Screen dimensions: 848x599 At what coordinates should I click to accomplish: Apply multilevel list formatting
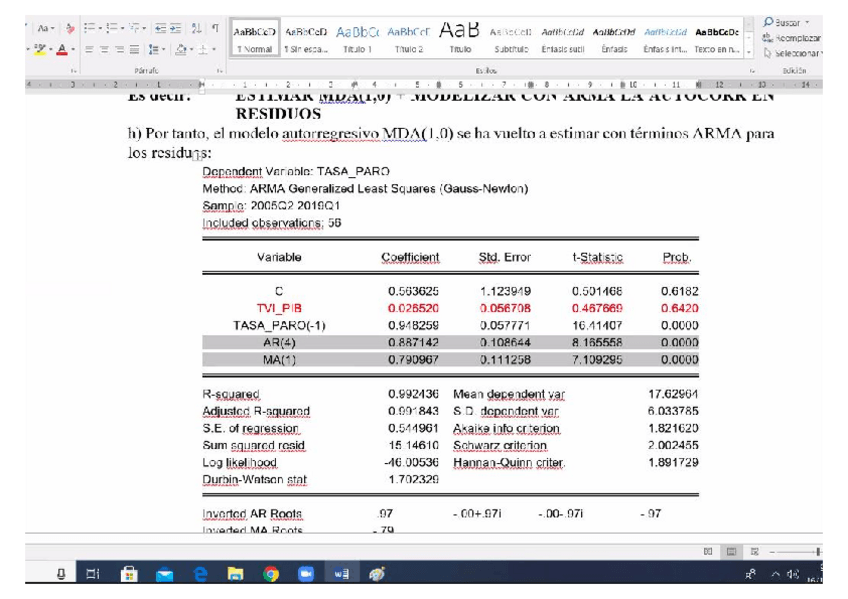coord(134,28)
